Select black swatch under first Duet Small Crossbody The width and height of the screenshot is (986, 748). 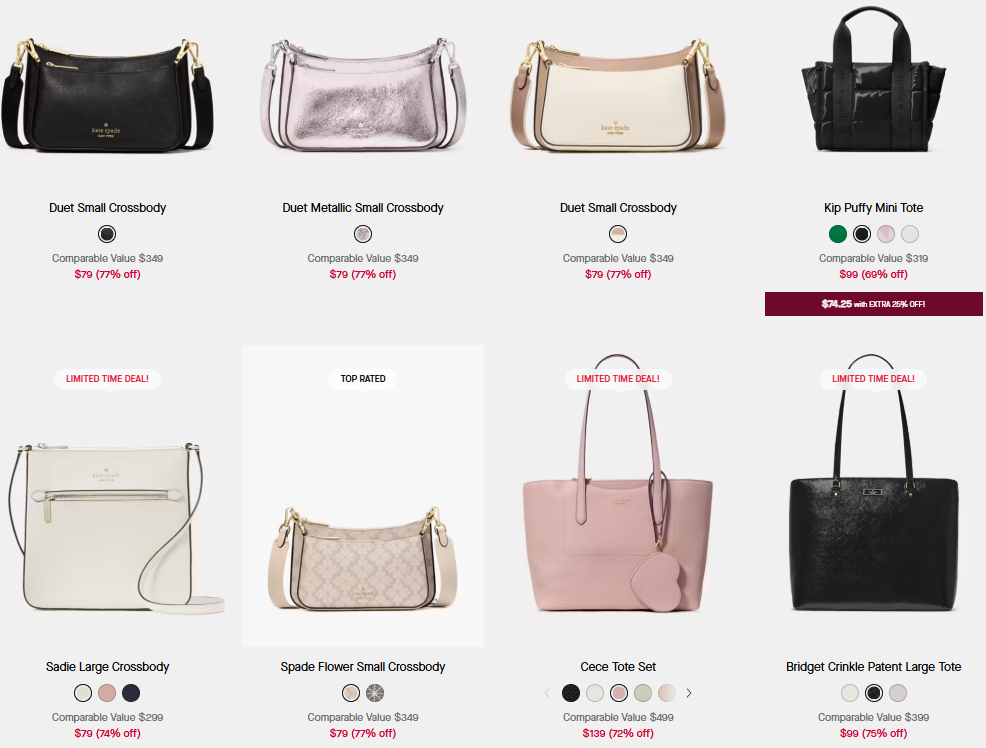click(107, 234)
